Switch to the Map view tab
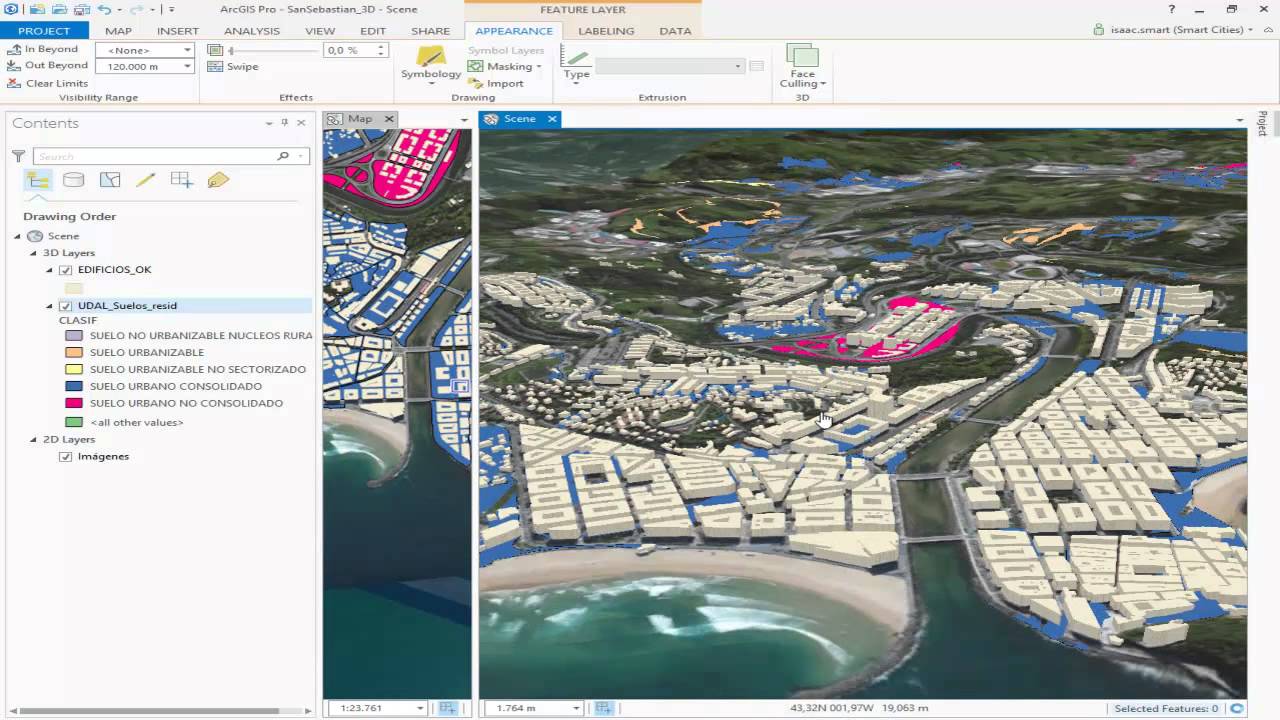 [x=359, y=119]
